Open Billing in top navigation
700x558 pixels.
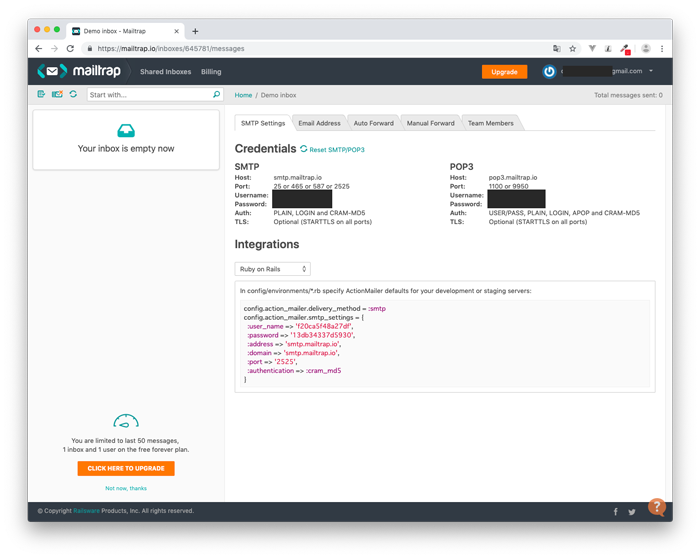tap(211, 71)
